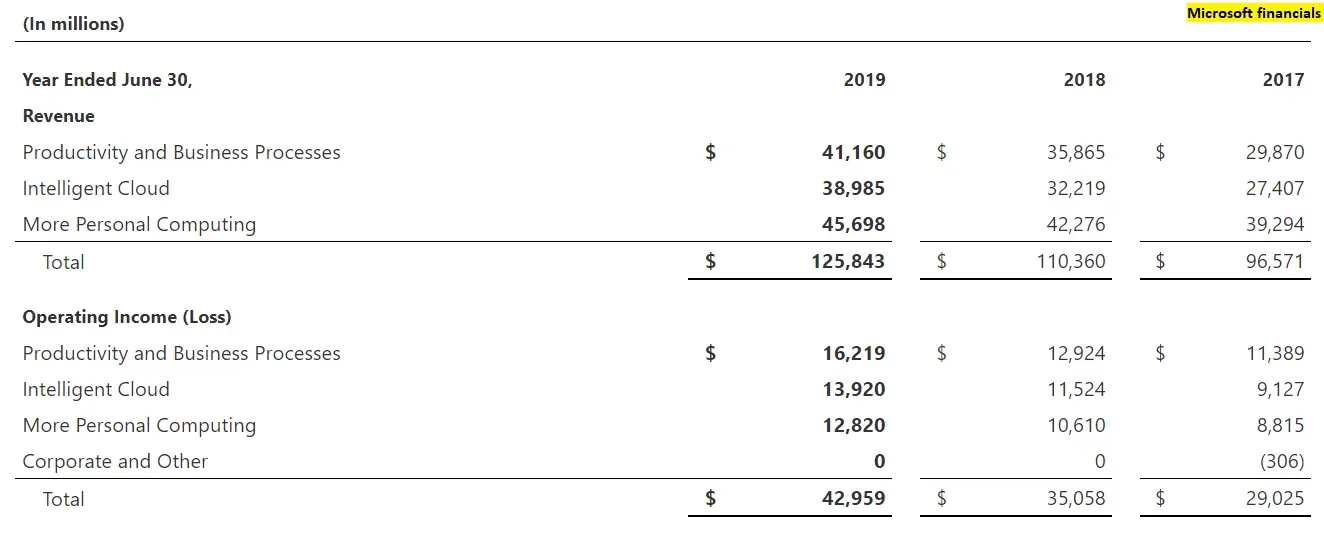Select the 45,698 More Personal Computing value
The height and width of the screenshot is (533, 1324).
tap(853, 224)
